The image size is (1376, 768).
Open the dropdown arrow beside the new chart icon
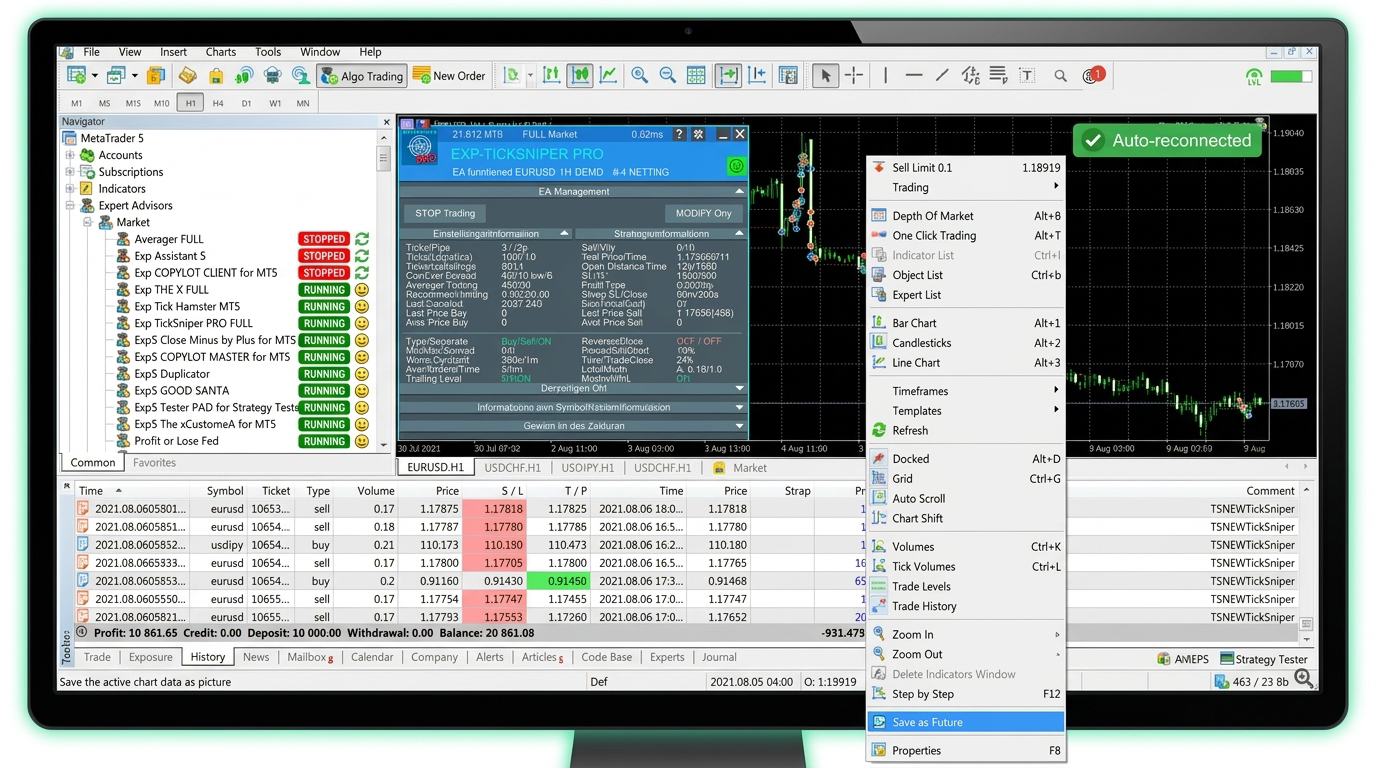[x=94, y=76]
